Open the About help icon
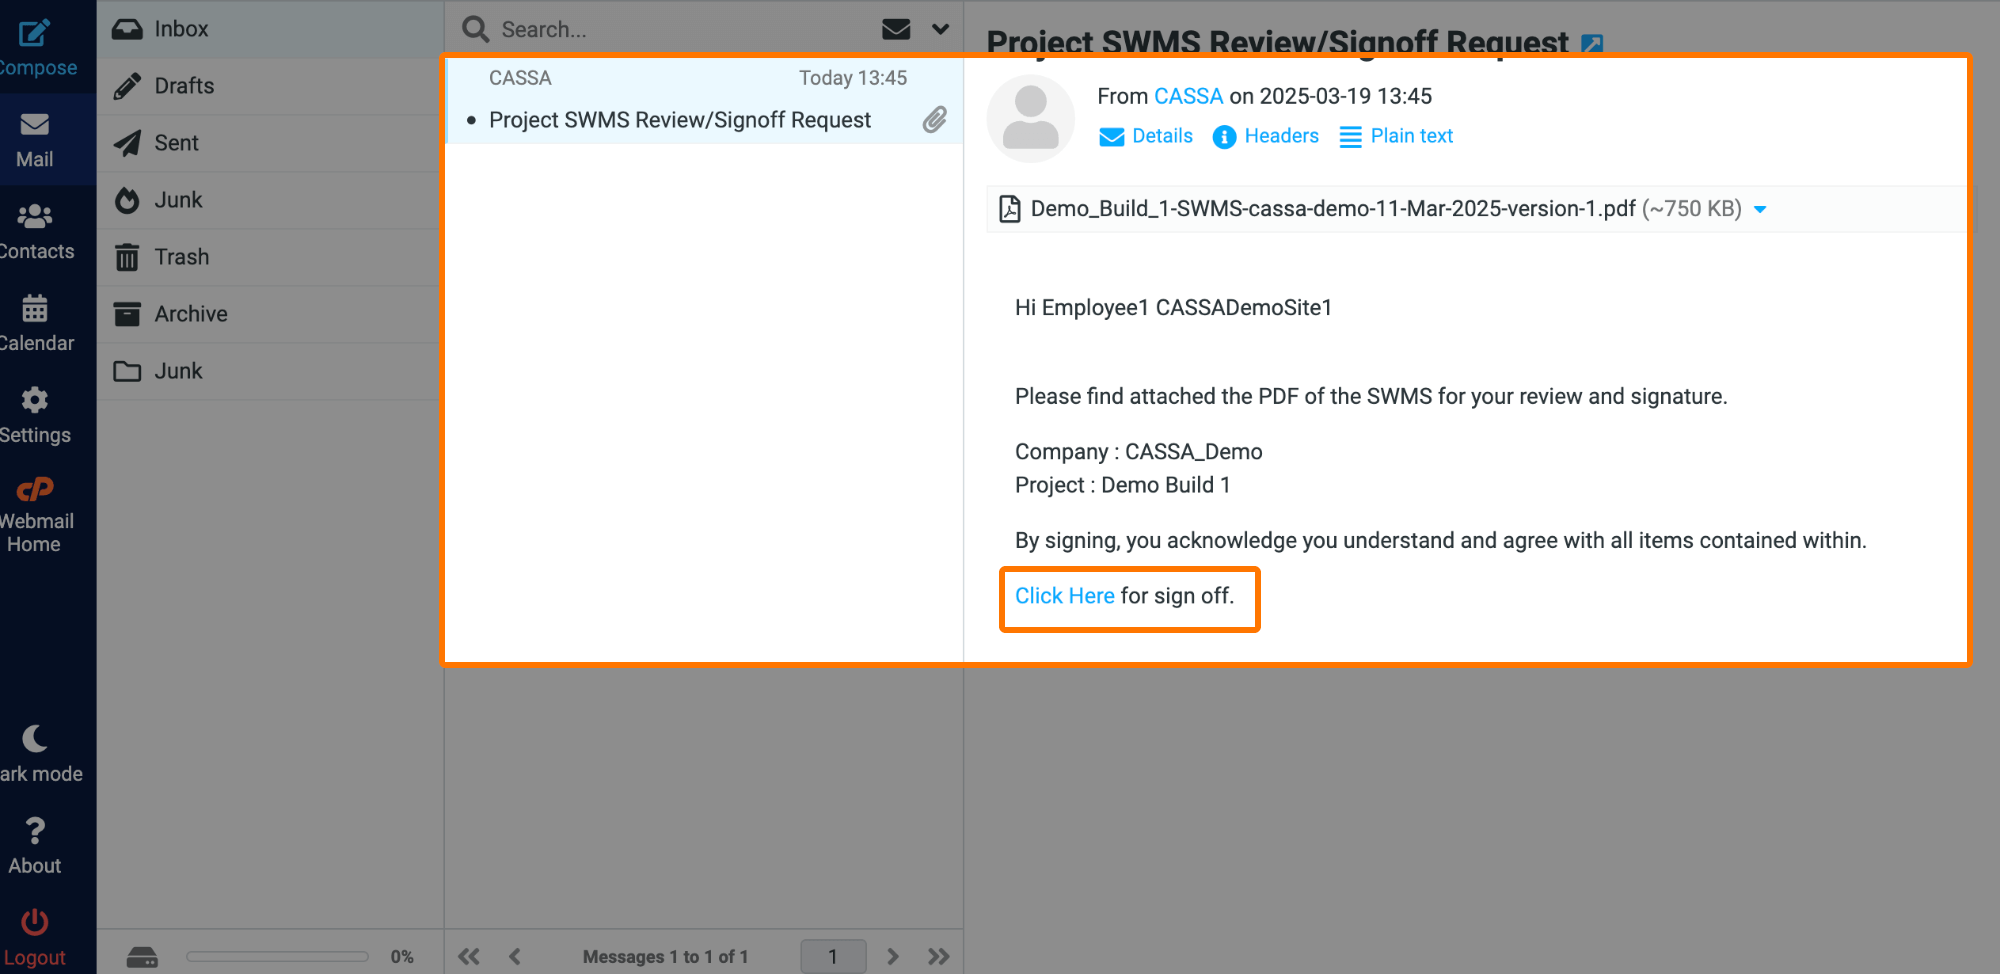The image size is (2000, 974). click(35, 847)
